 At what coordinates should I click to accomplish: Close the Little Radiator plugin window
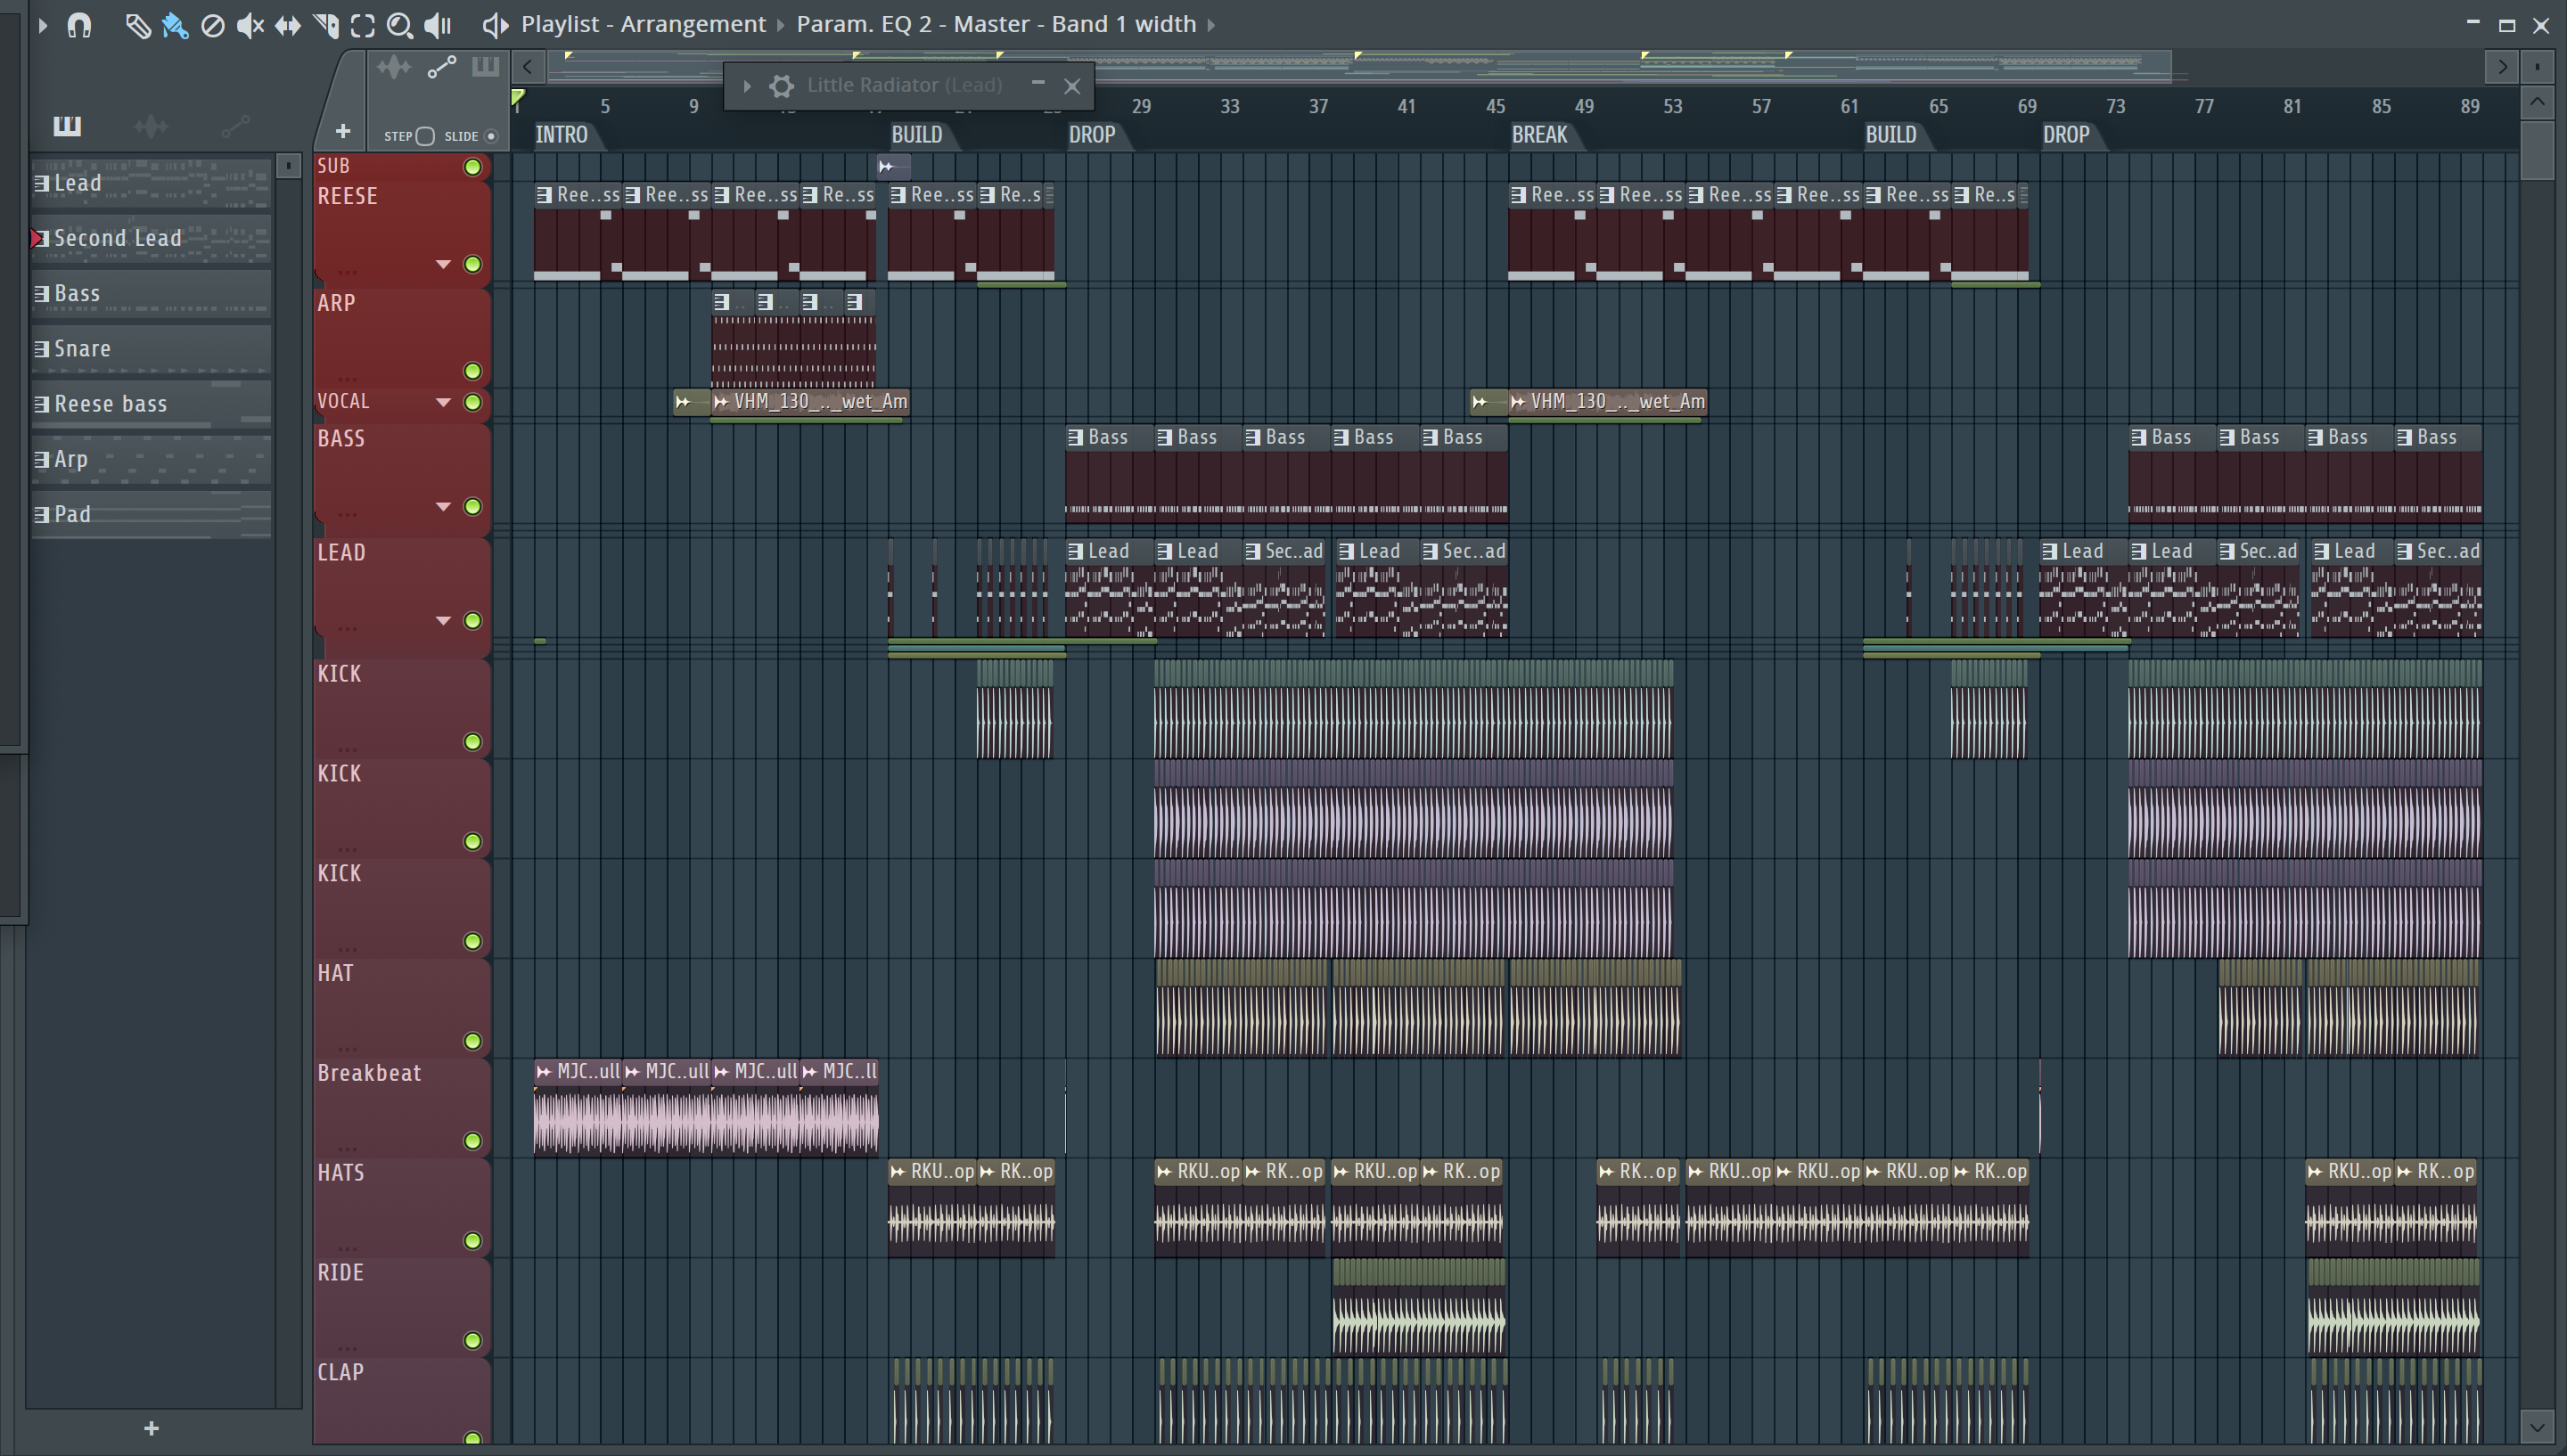point(1072,86)
